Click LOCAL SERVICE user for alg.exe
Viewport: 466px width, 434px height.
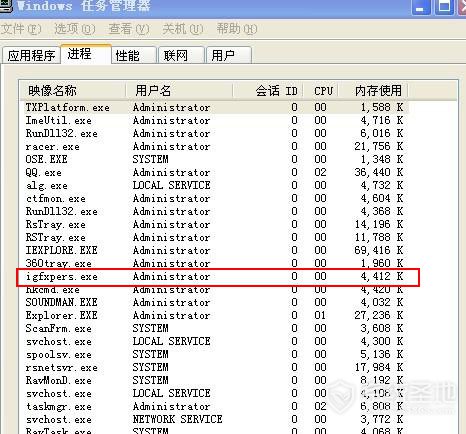coord(171,185)
